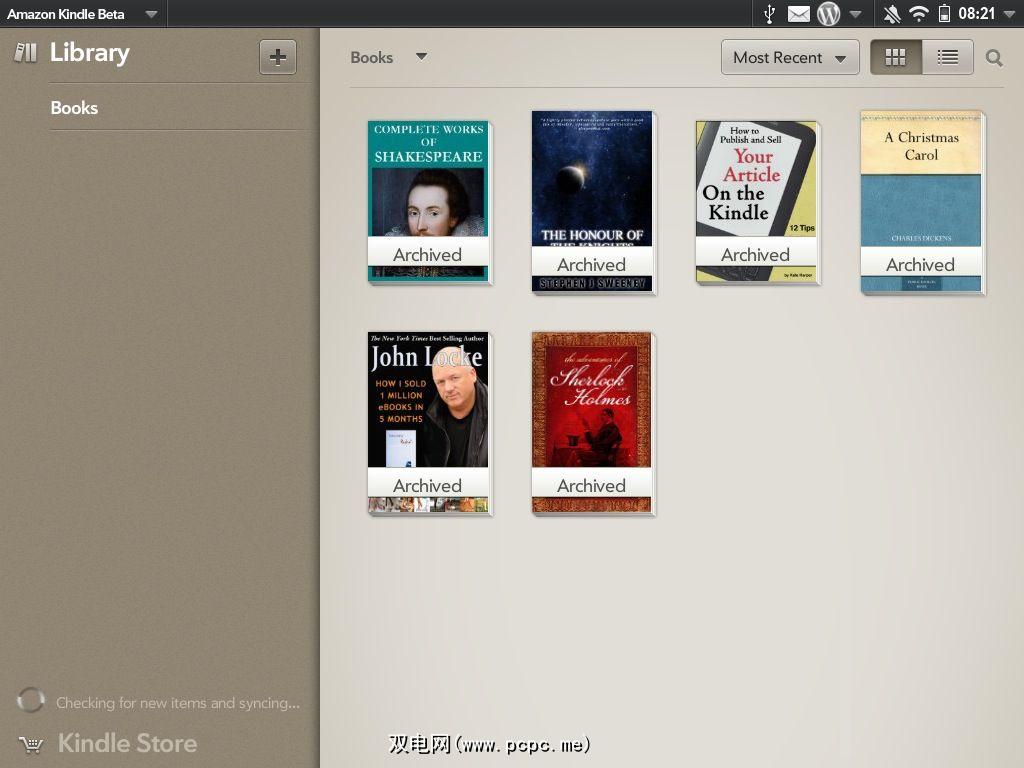Open Sherlock Holmes book cover

pos(592,422)
